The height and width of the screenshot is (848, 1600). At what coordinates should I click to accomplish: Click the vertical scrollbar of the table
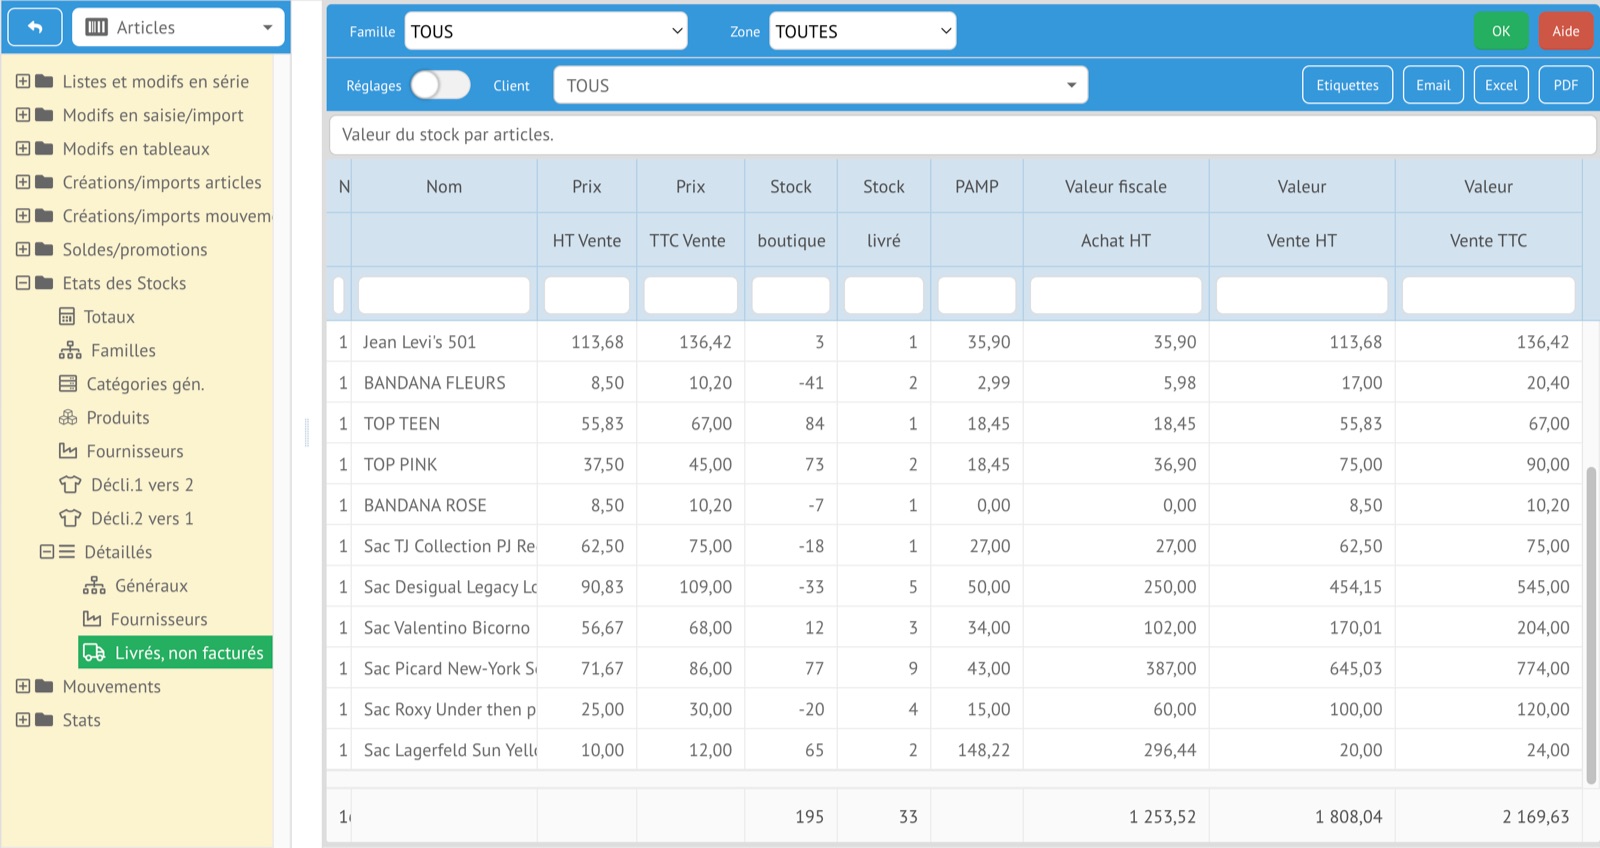[1590, 625]
